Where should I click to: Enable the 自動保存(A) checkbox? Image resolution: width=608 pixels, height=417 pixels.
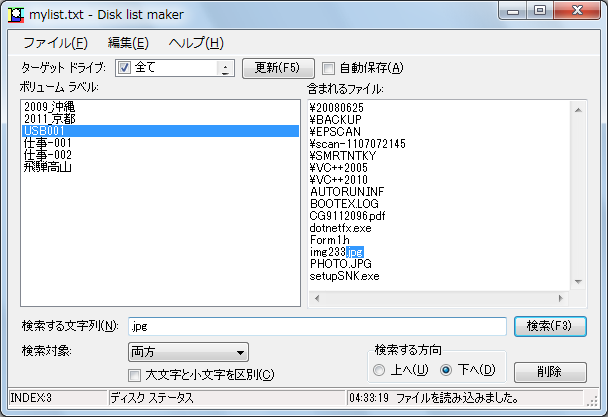pyautogui.click(x=328, y=68)
